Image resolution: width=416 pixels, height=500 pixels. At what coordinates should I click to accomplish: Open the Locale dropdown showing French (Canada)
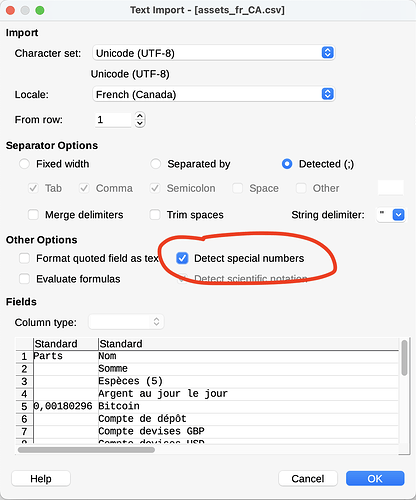pyautogui.click(x=213, y=94)
